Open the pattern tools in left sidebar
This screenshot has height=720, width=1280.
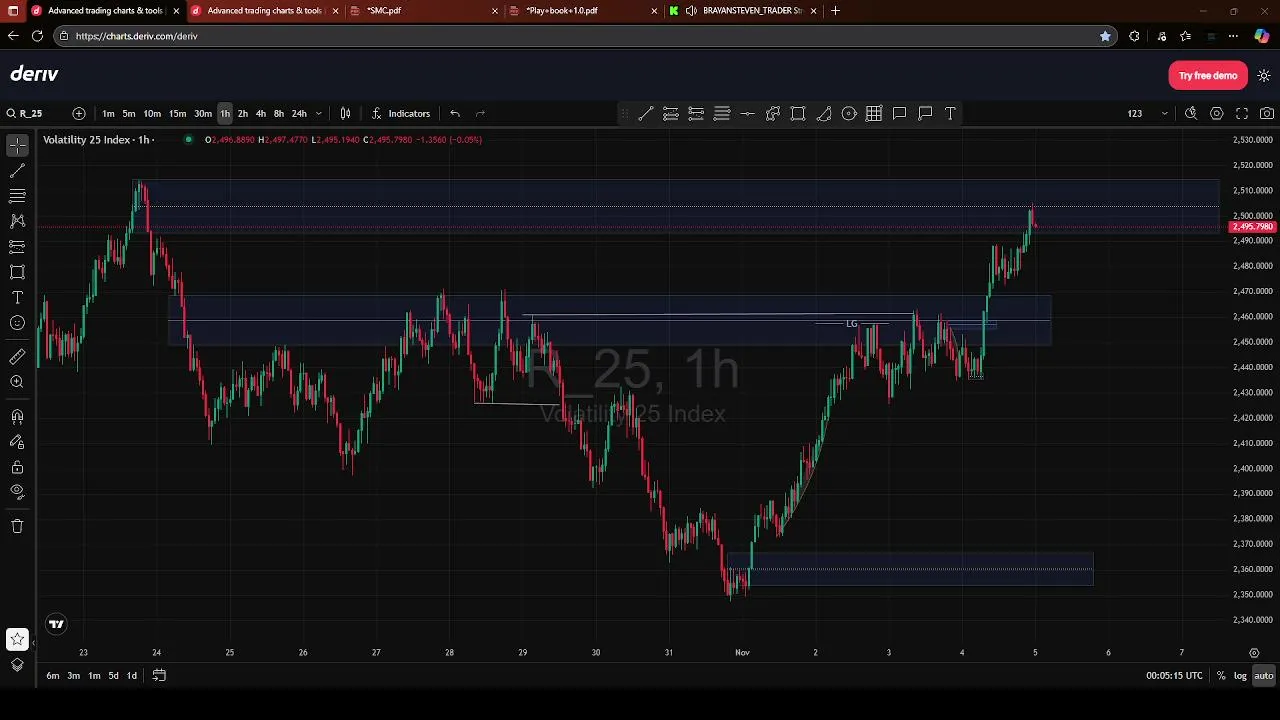click(17, 221)
